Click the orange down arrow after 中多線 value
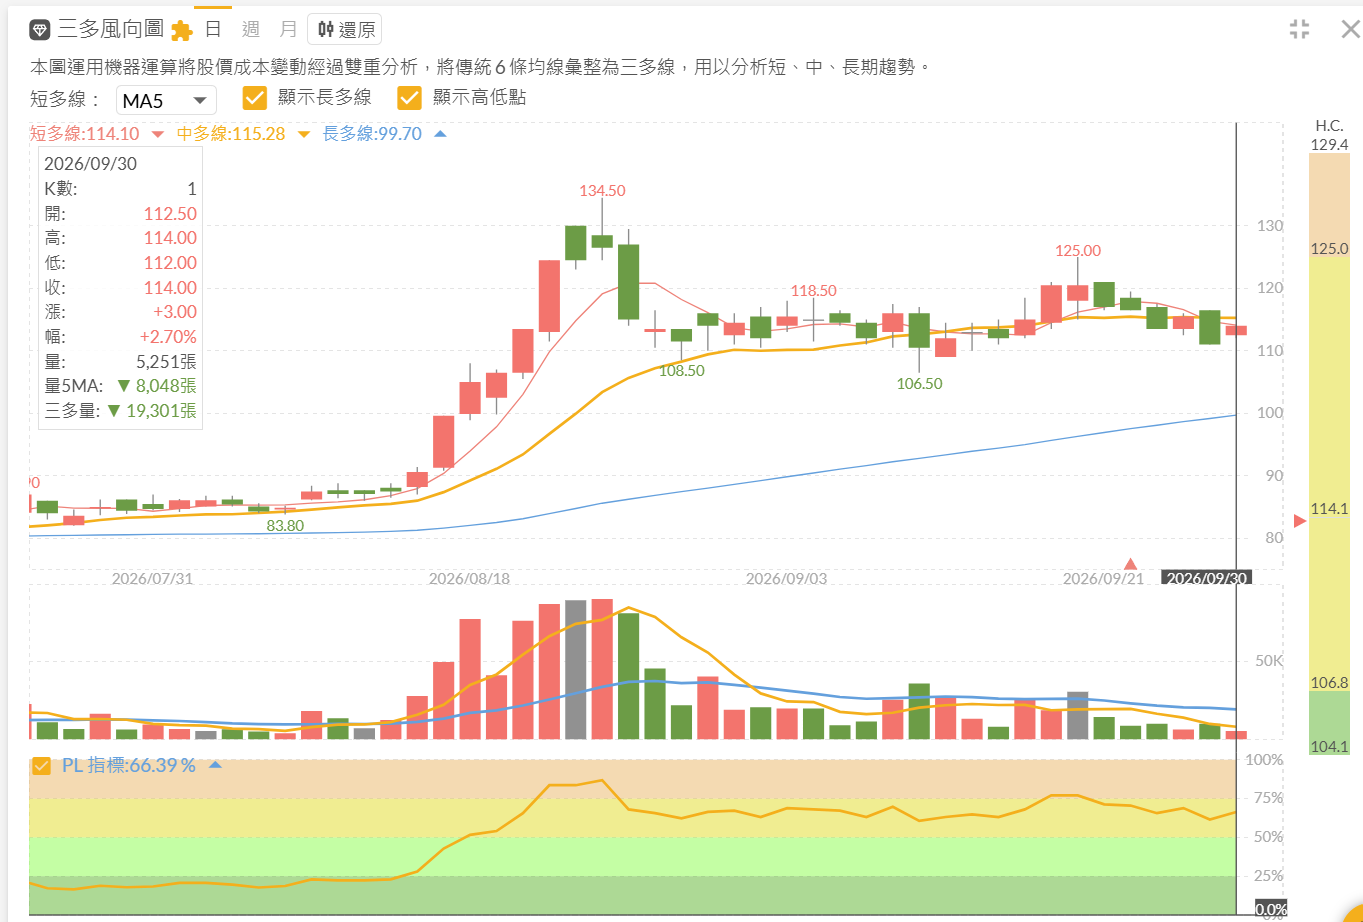1363x922 pixels. (304, 134)
